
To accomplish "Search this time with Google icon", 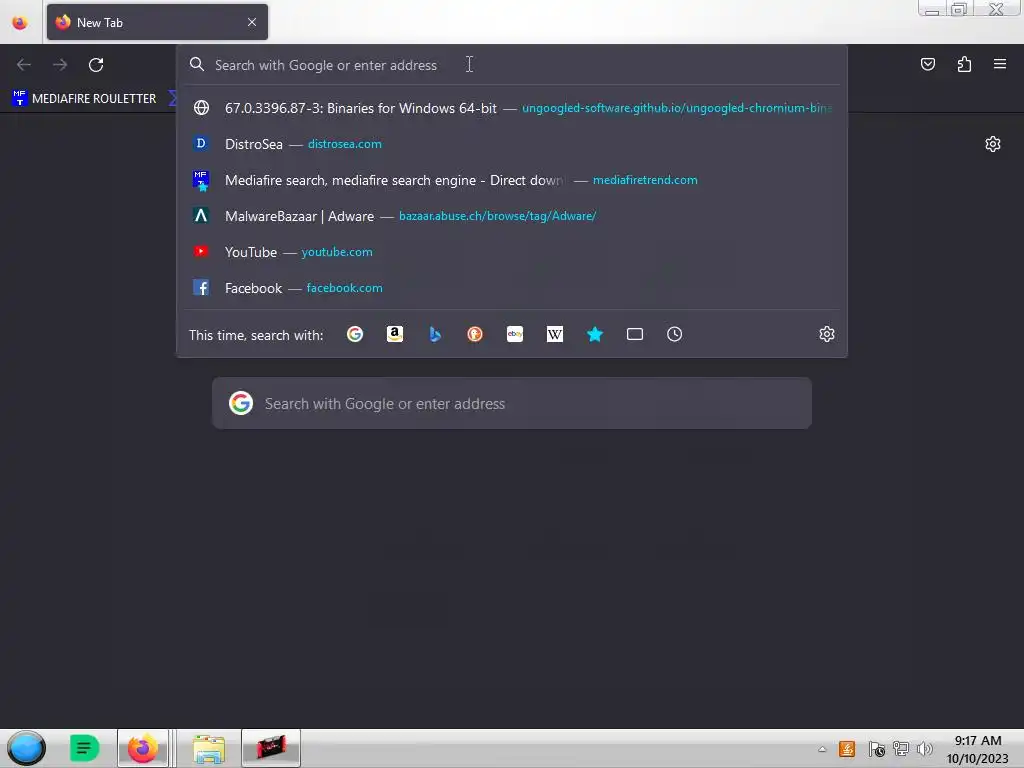I will coord(355,334).
